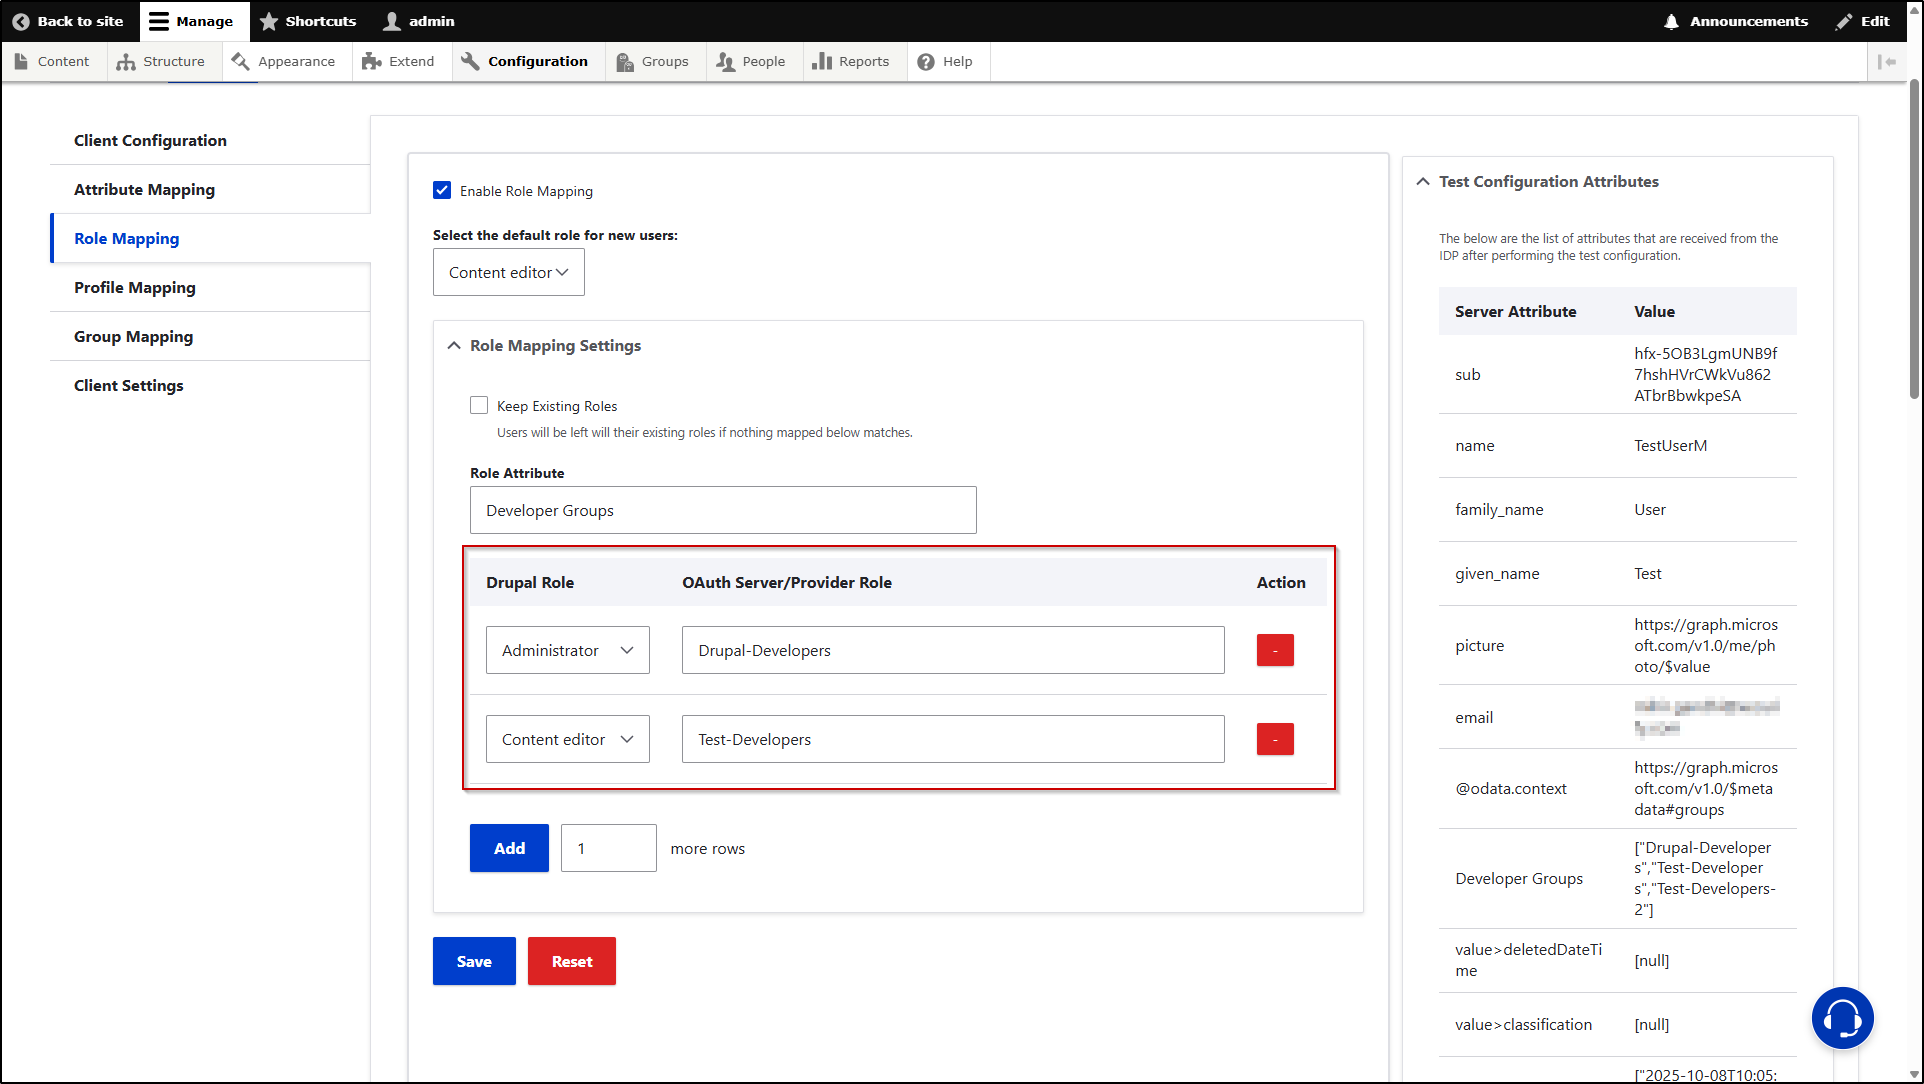Toggle the Manage hamburger menu icon
Viewport: 1924px width, 1084px height.
159,21
